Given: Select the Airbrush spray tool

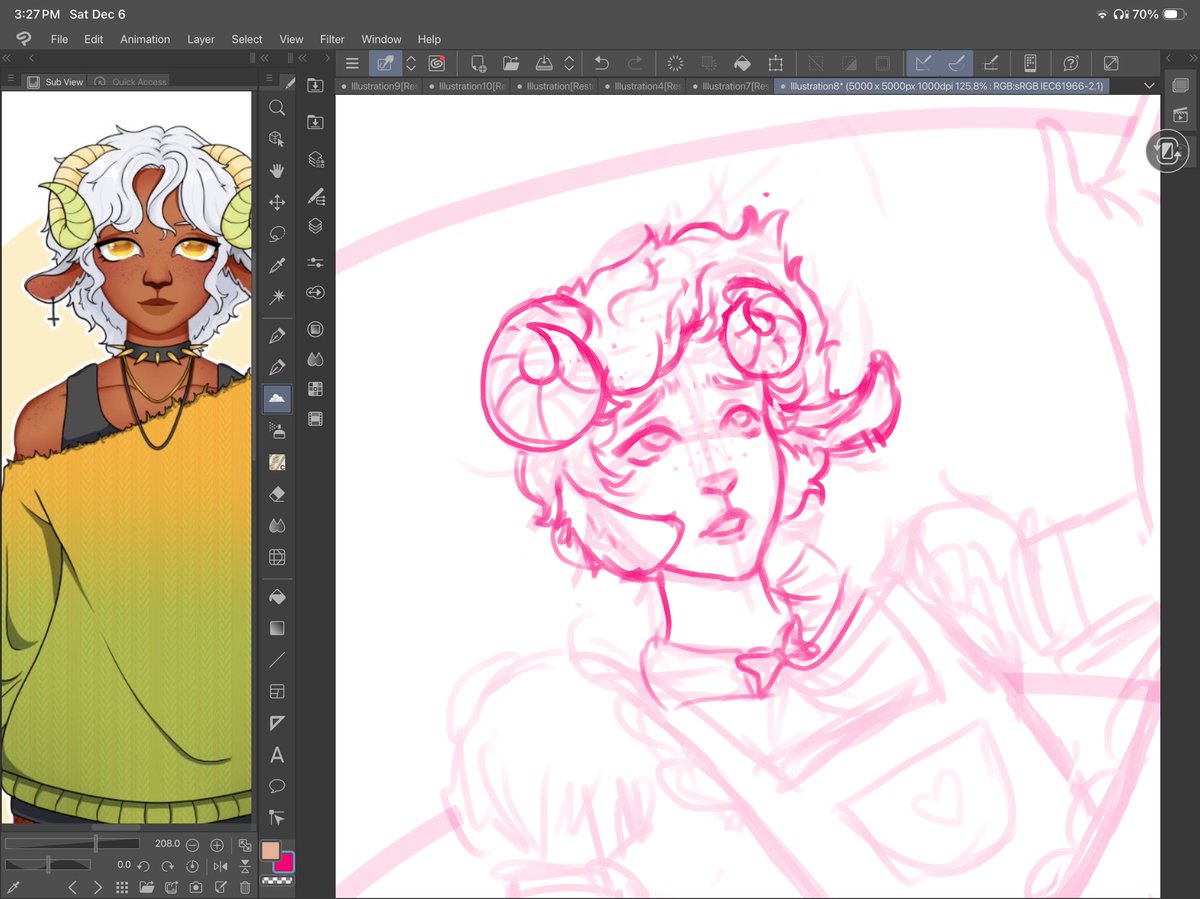Looking at the screenshot, I should click(277, 430).
